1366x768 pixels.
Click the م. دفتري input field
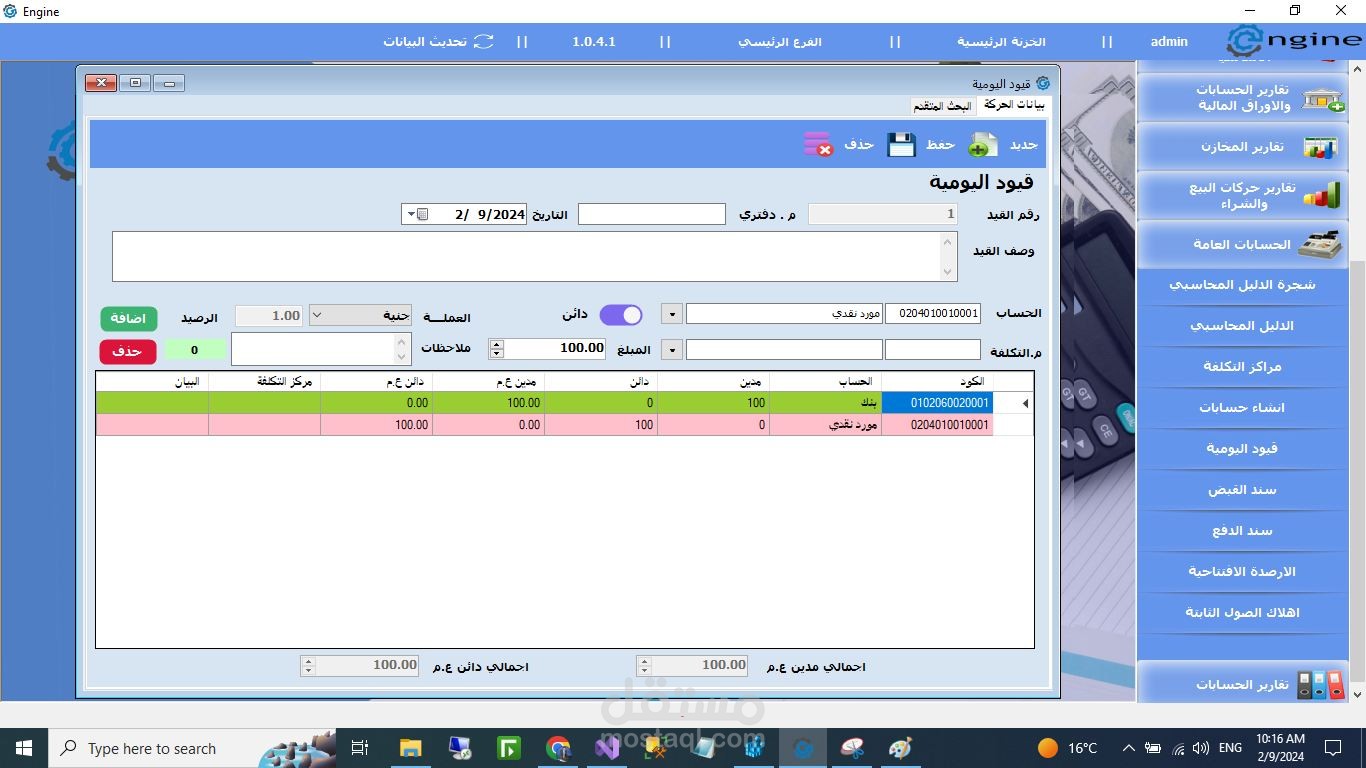coord(652,214)
